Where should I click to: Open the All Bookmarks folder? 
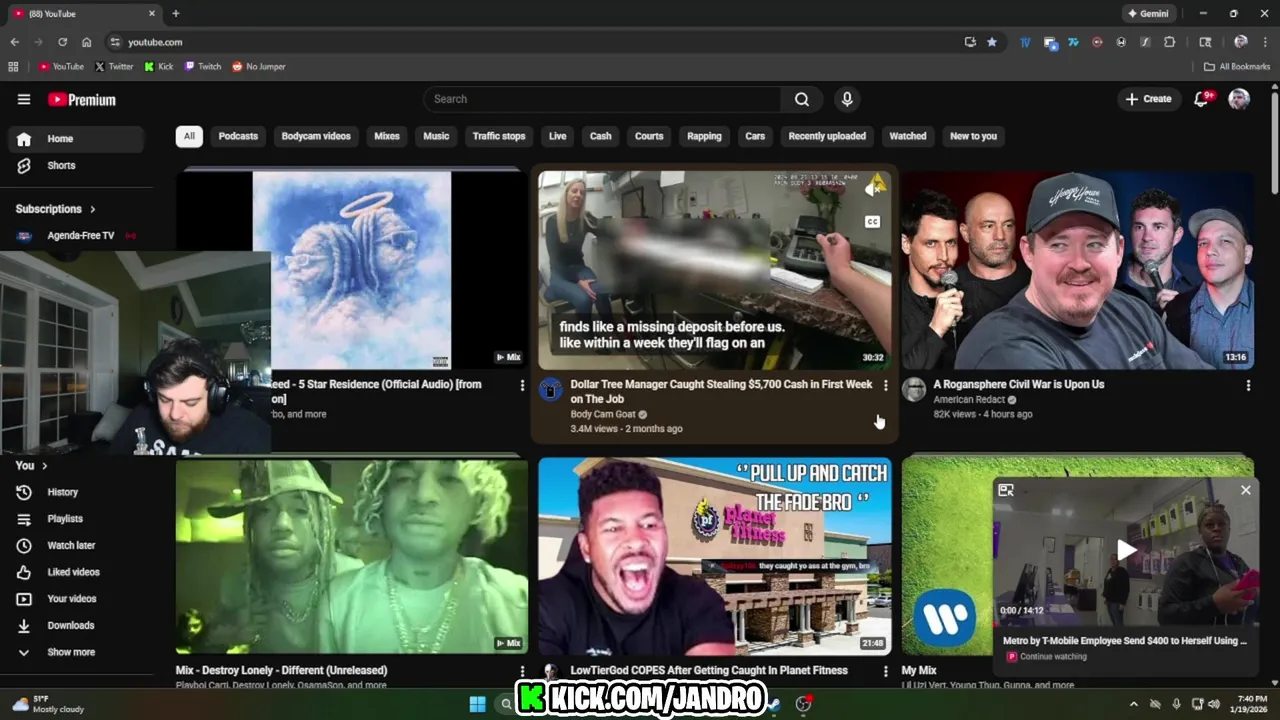tap(1237, 67)
